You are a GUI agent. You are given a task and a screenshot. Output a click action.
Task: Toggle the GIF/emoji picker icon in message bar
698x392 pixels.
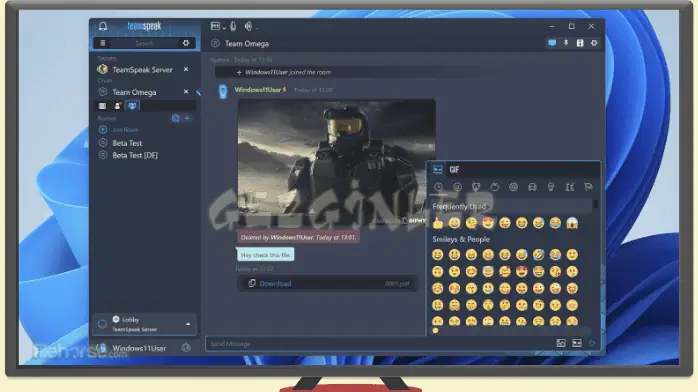click(x=576, y=343)
